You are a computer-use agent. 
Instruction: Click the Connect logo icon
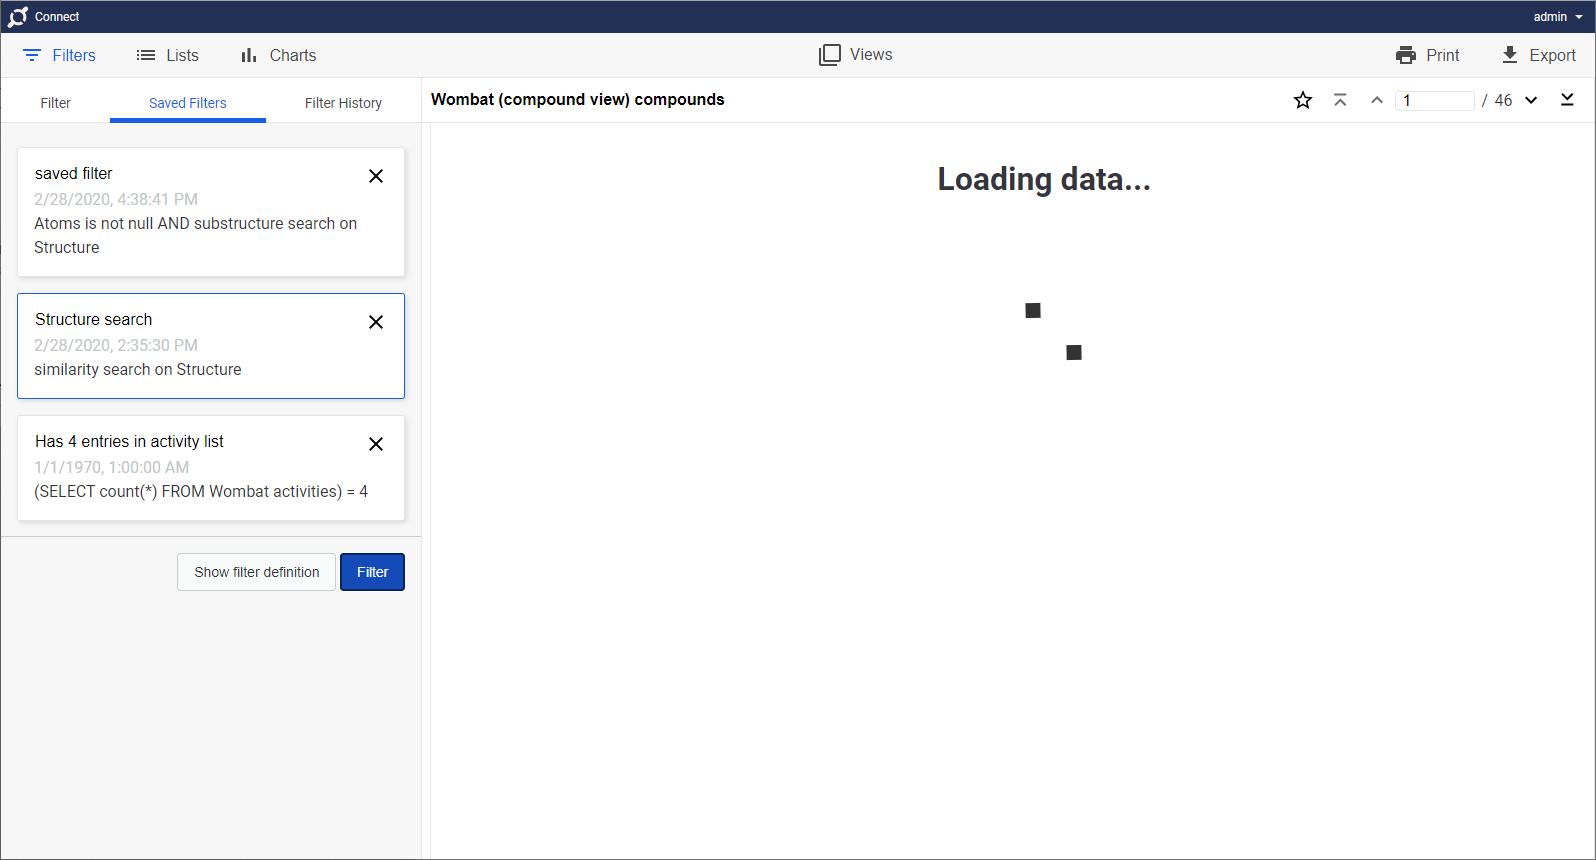[18, 17]
